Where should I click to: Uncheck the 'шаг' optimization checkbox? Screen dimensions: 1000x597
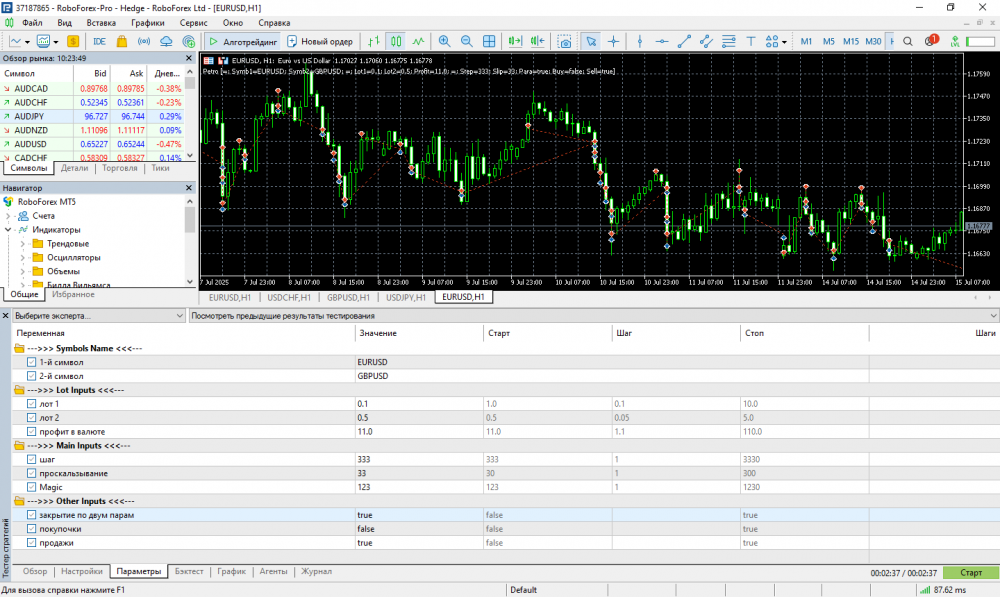click(32, 459)
